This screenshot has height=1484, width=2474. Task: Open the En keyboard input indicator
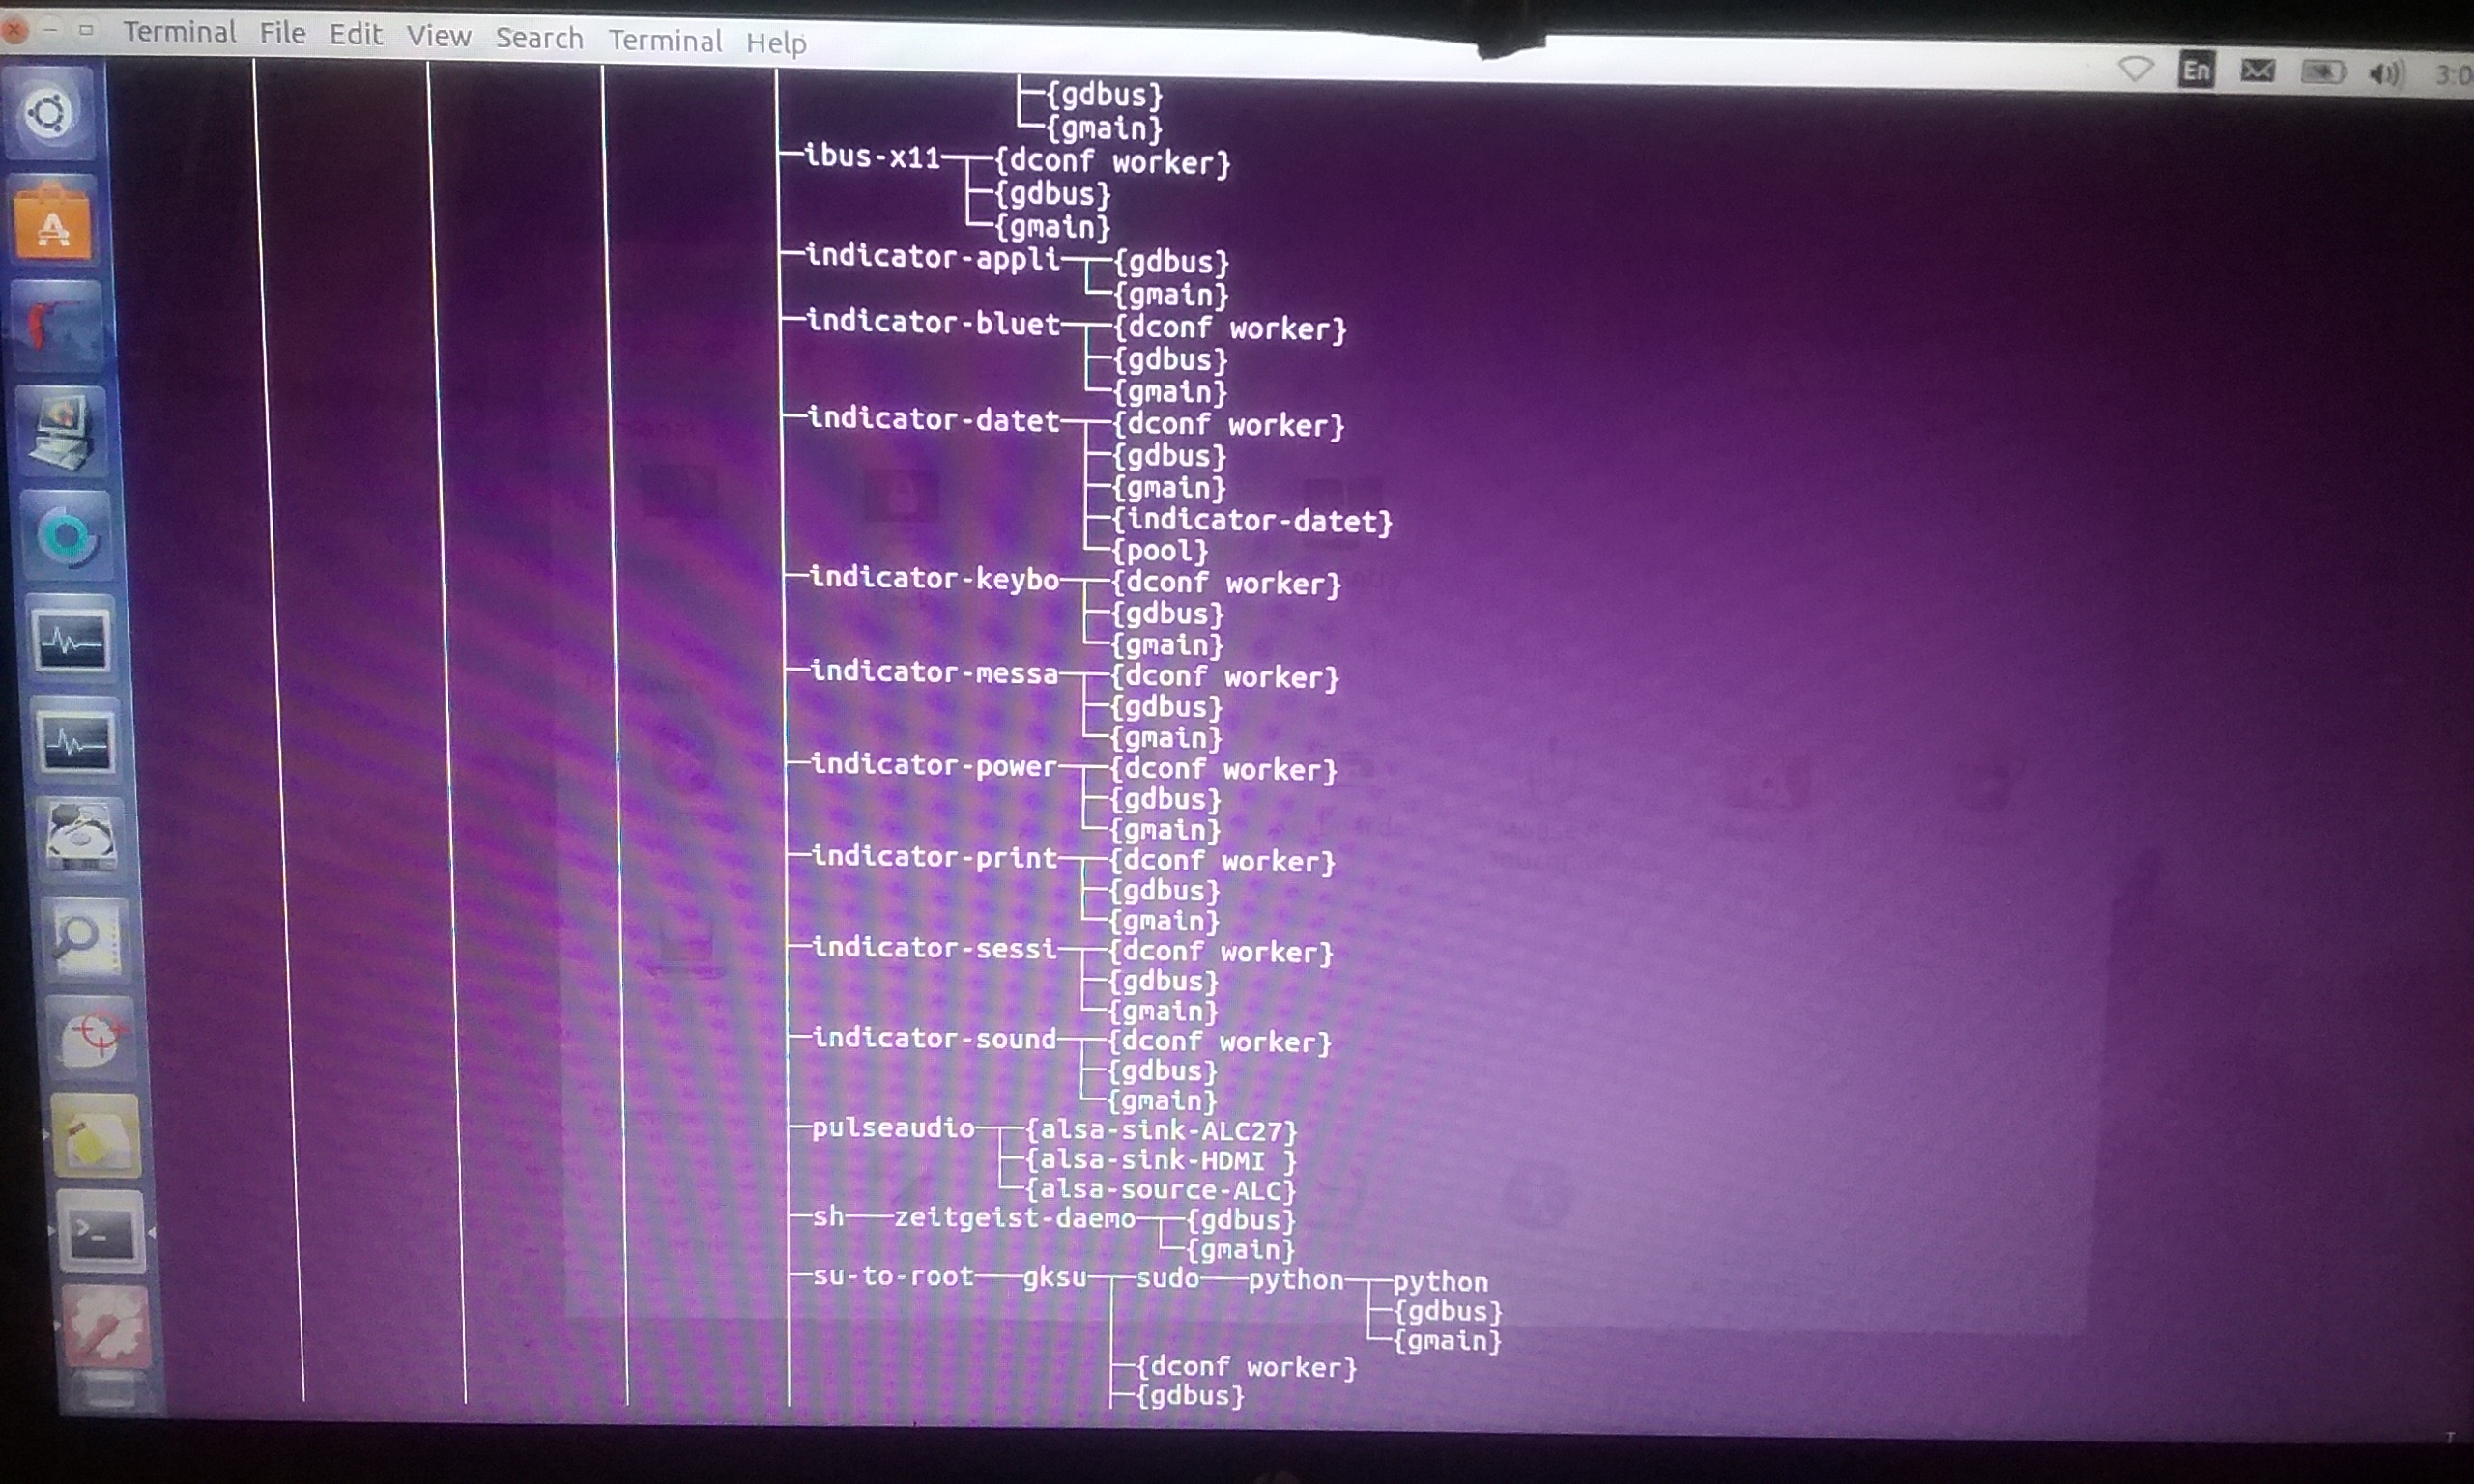[2195, 71]
